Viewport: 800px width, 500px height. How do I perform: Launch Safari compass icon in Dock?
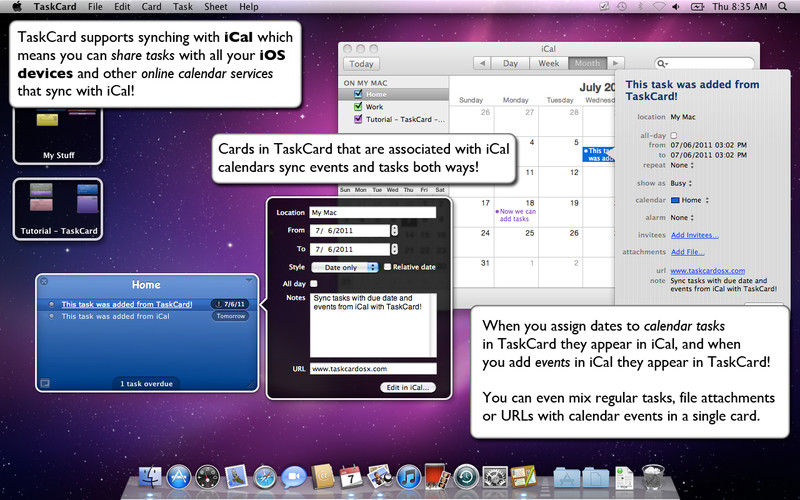pyautogui.click(x=264, y=478)
